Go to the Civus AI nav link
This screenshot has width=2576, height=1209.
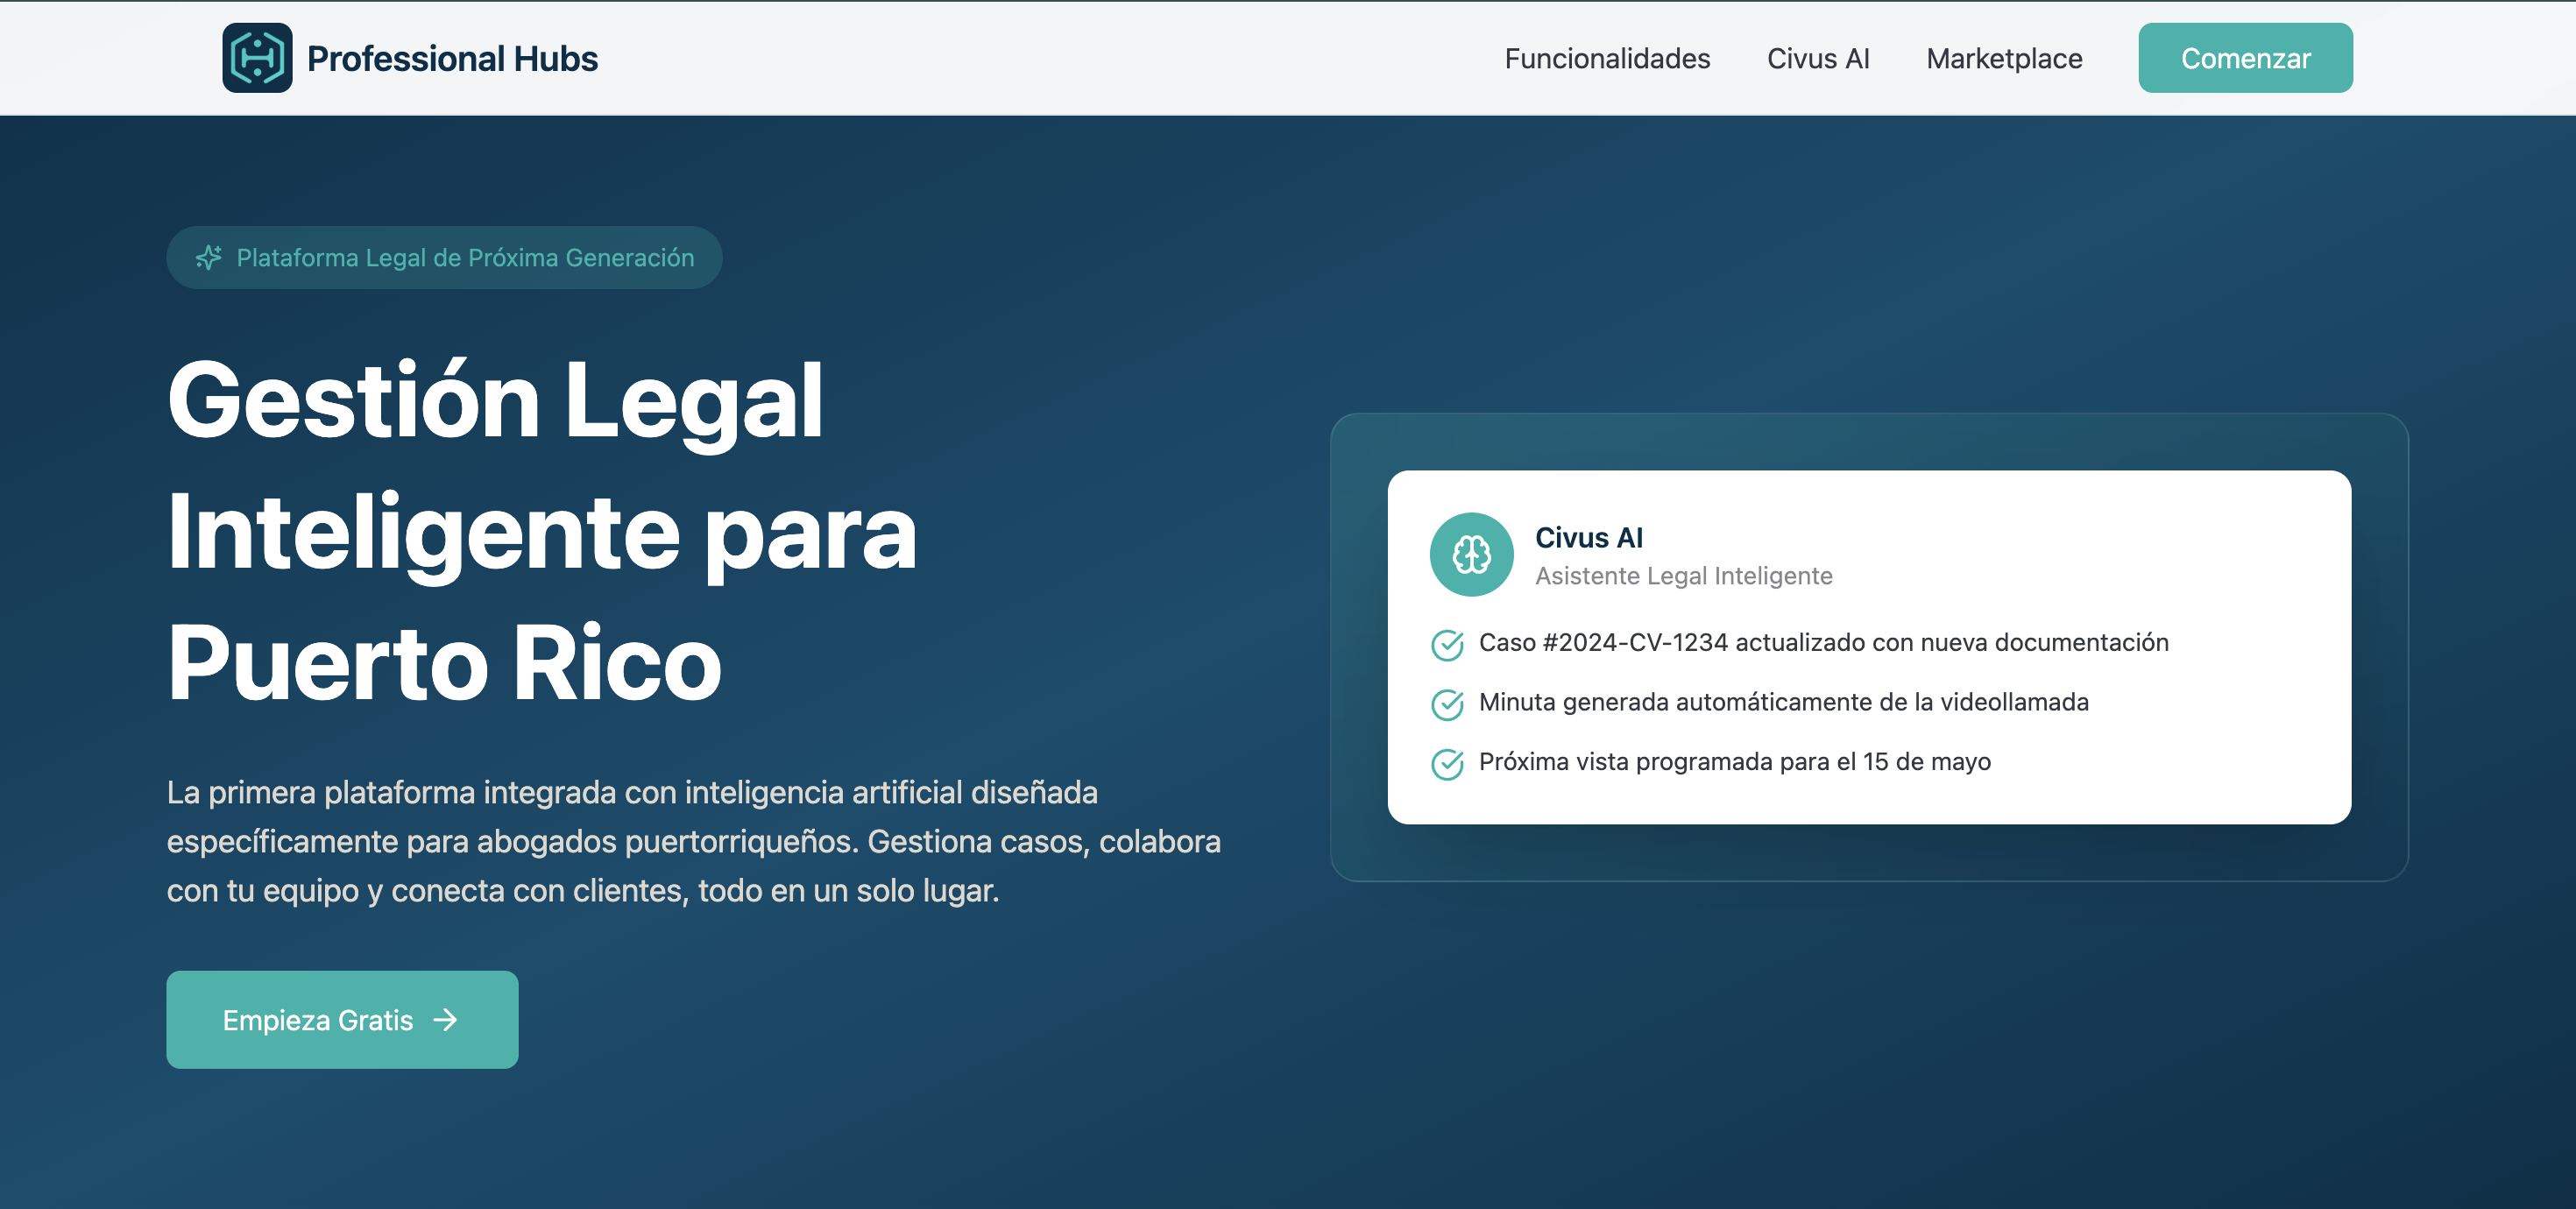click(x=1818, y=59)
